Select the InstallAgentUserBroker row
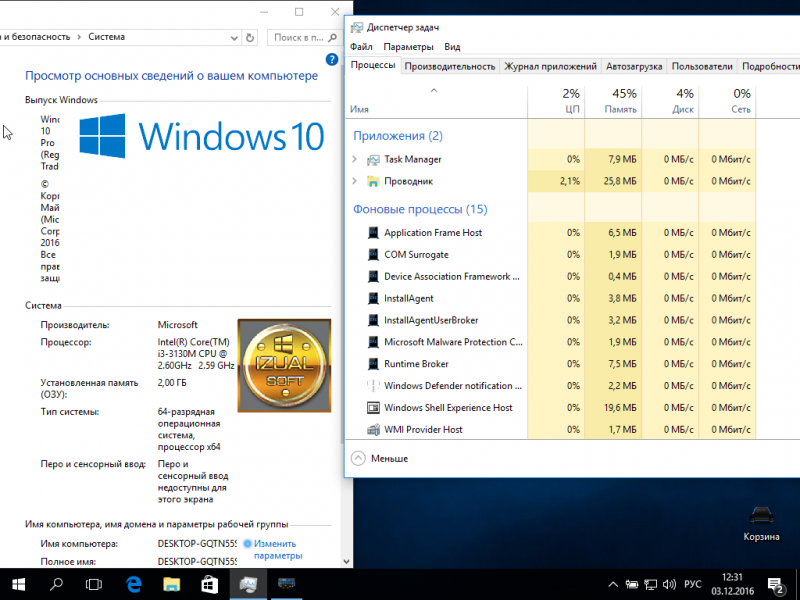Image resolution: width=800 pixels, height=600 pixels. [551, 320]
